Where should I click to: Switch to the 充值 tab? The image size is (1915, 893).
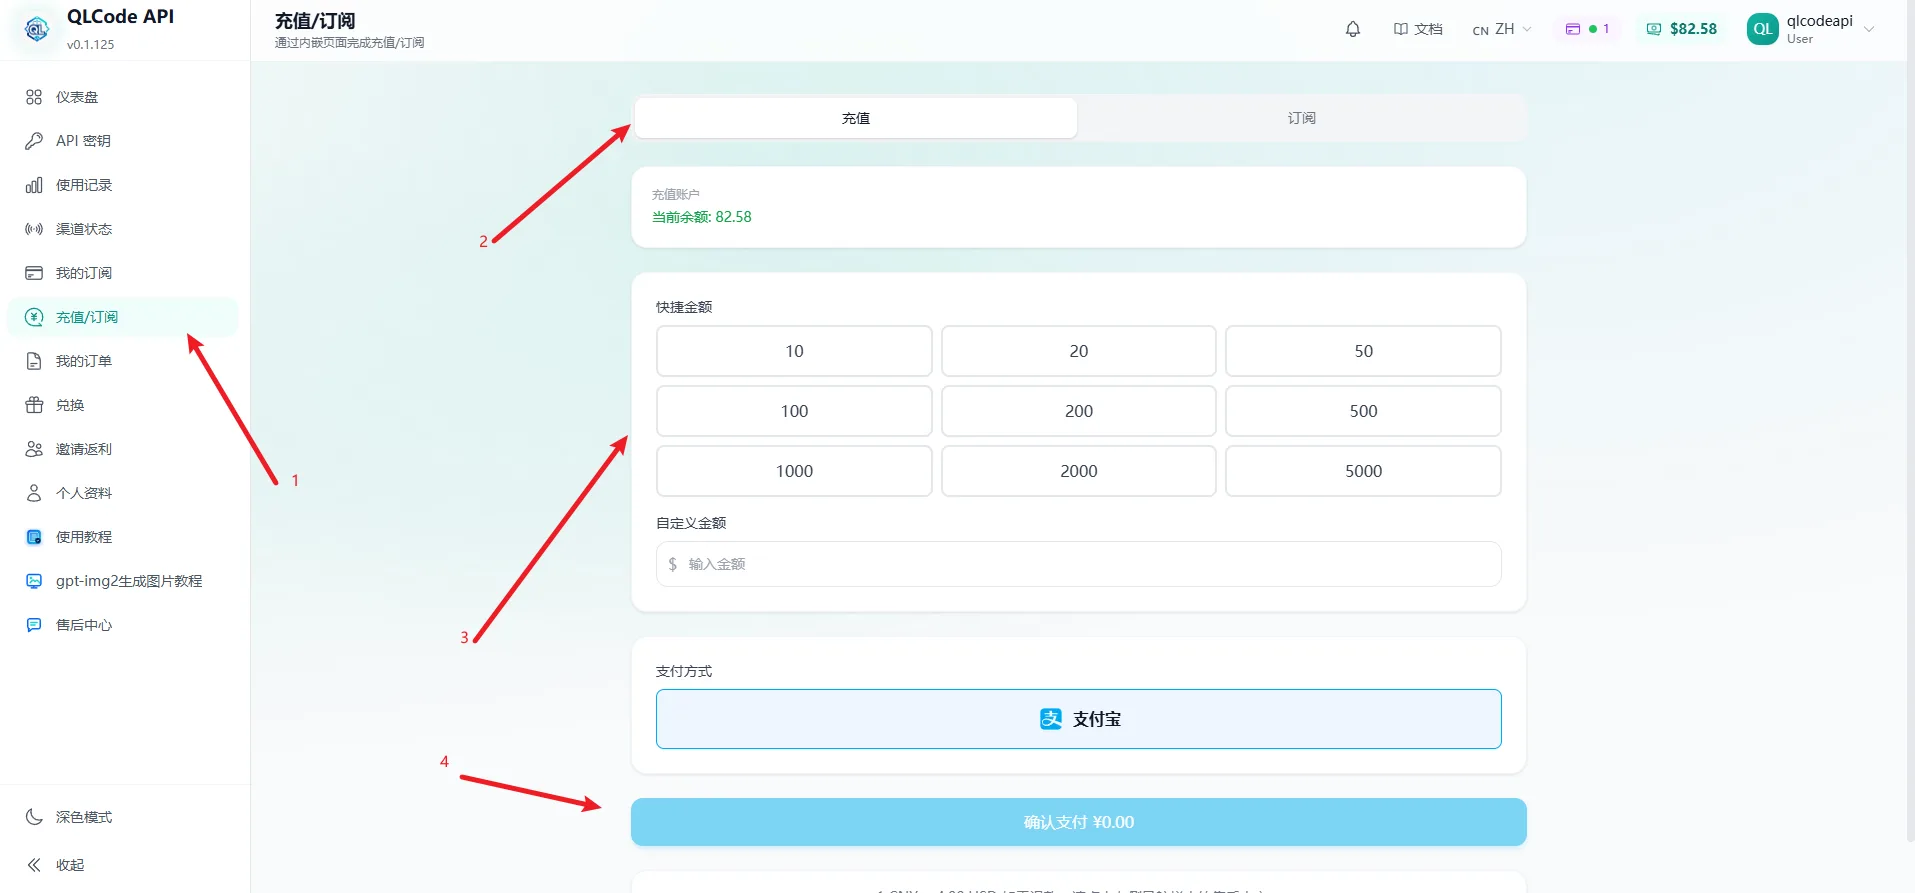pos(856,118)
